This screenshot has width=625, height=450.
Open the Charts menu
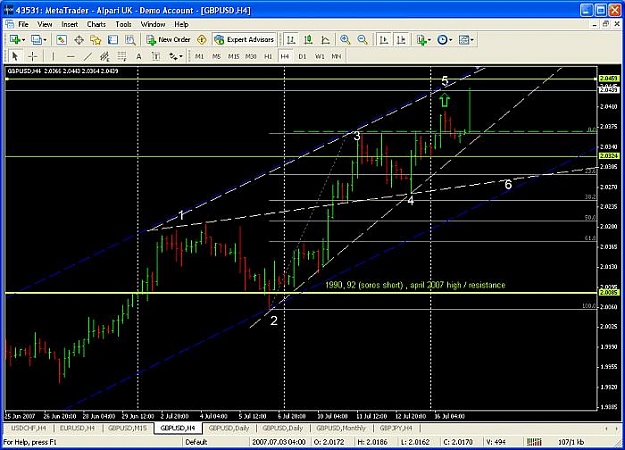[96, 24]
